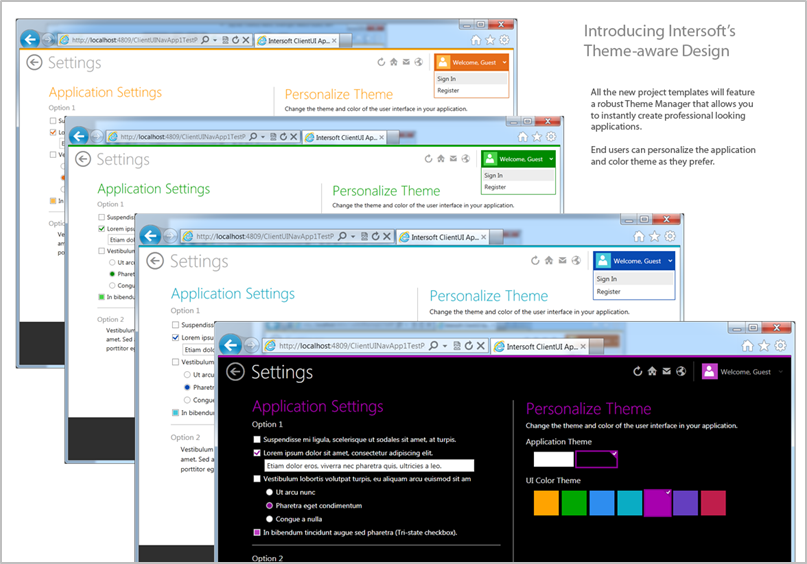The width and height of the screenshot is (807, 564).
Task: Click the refresh icon in the black-theme Settings header
Action: (x=638, y=372)
